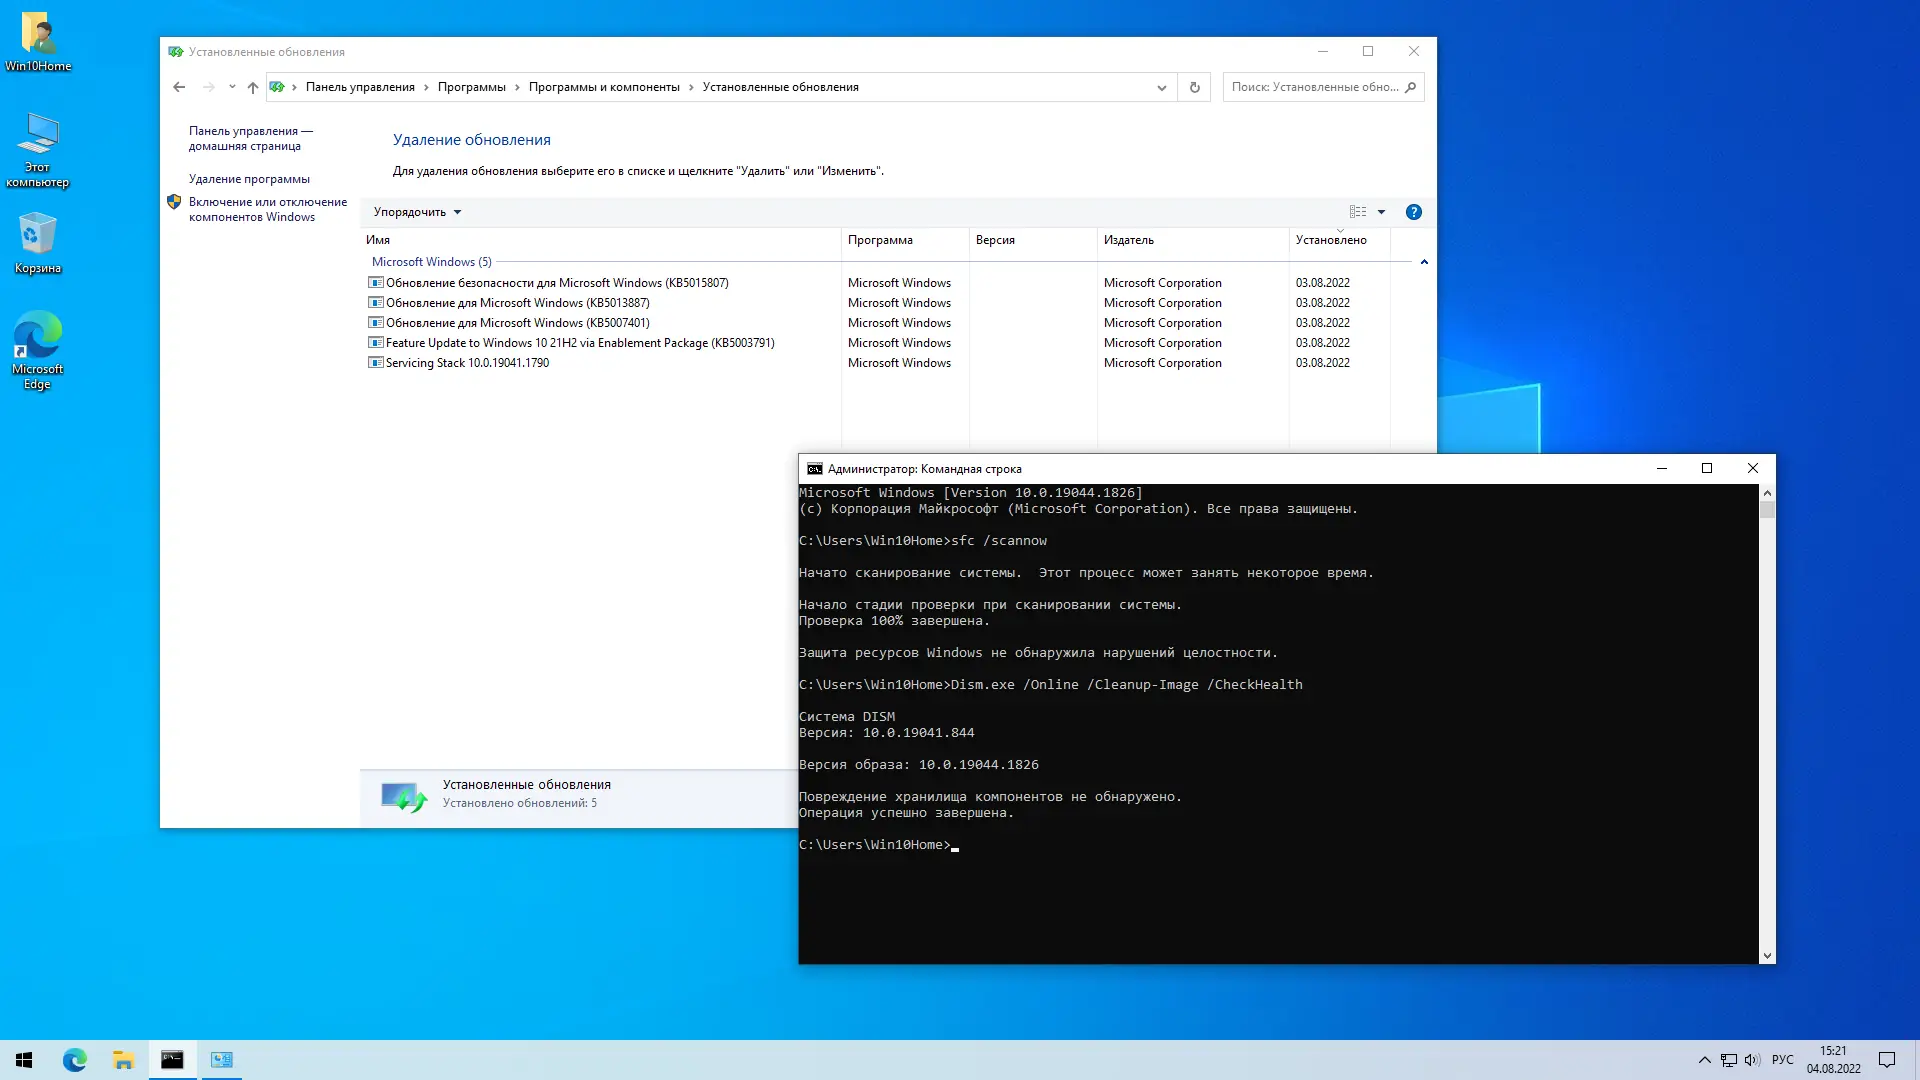This screenshot has width=1920, height=1080.
Task: Click the Up one level arrow
Action: [x=253, y=87]
